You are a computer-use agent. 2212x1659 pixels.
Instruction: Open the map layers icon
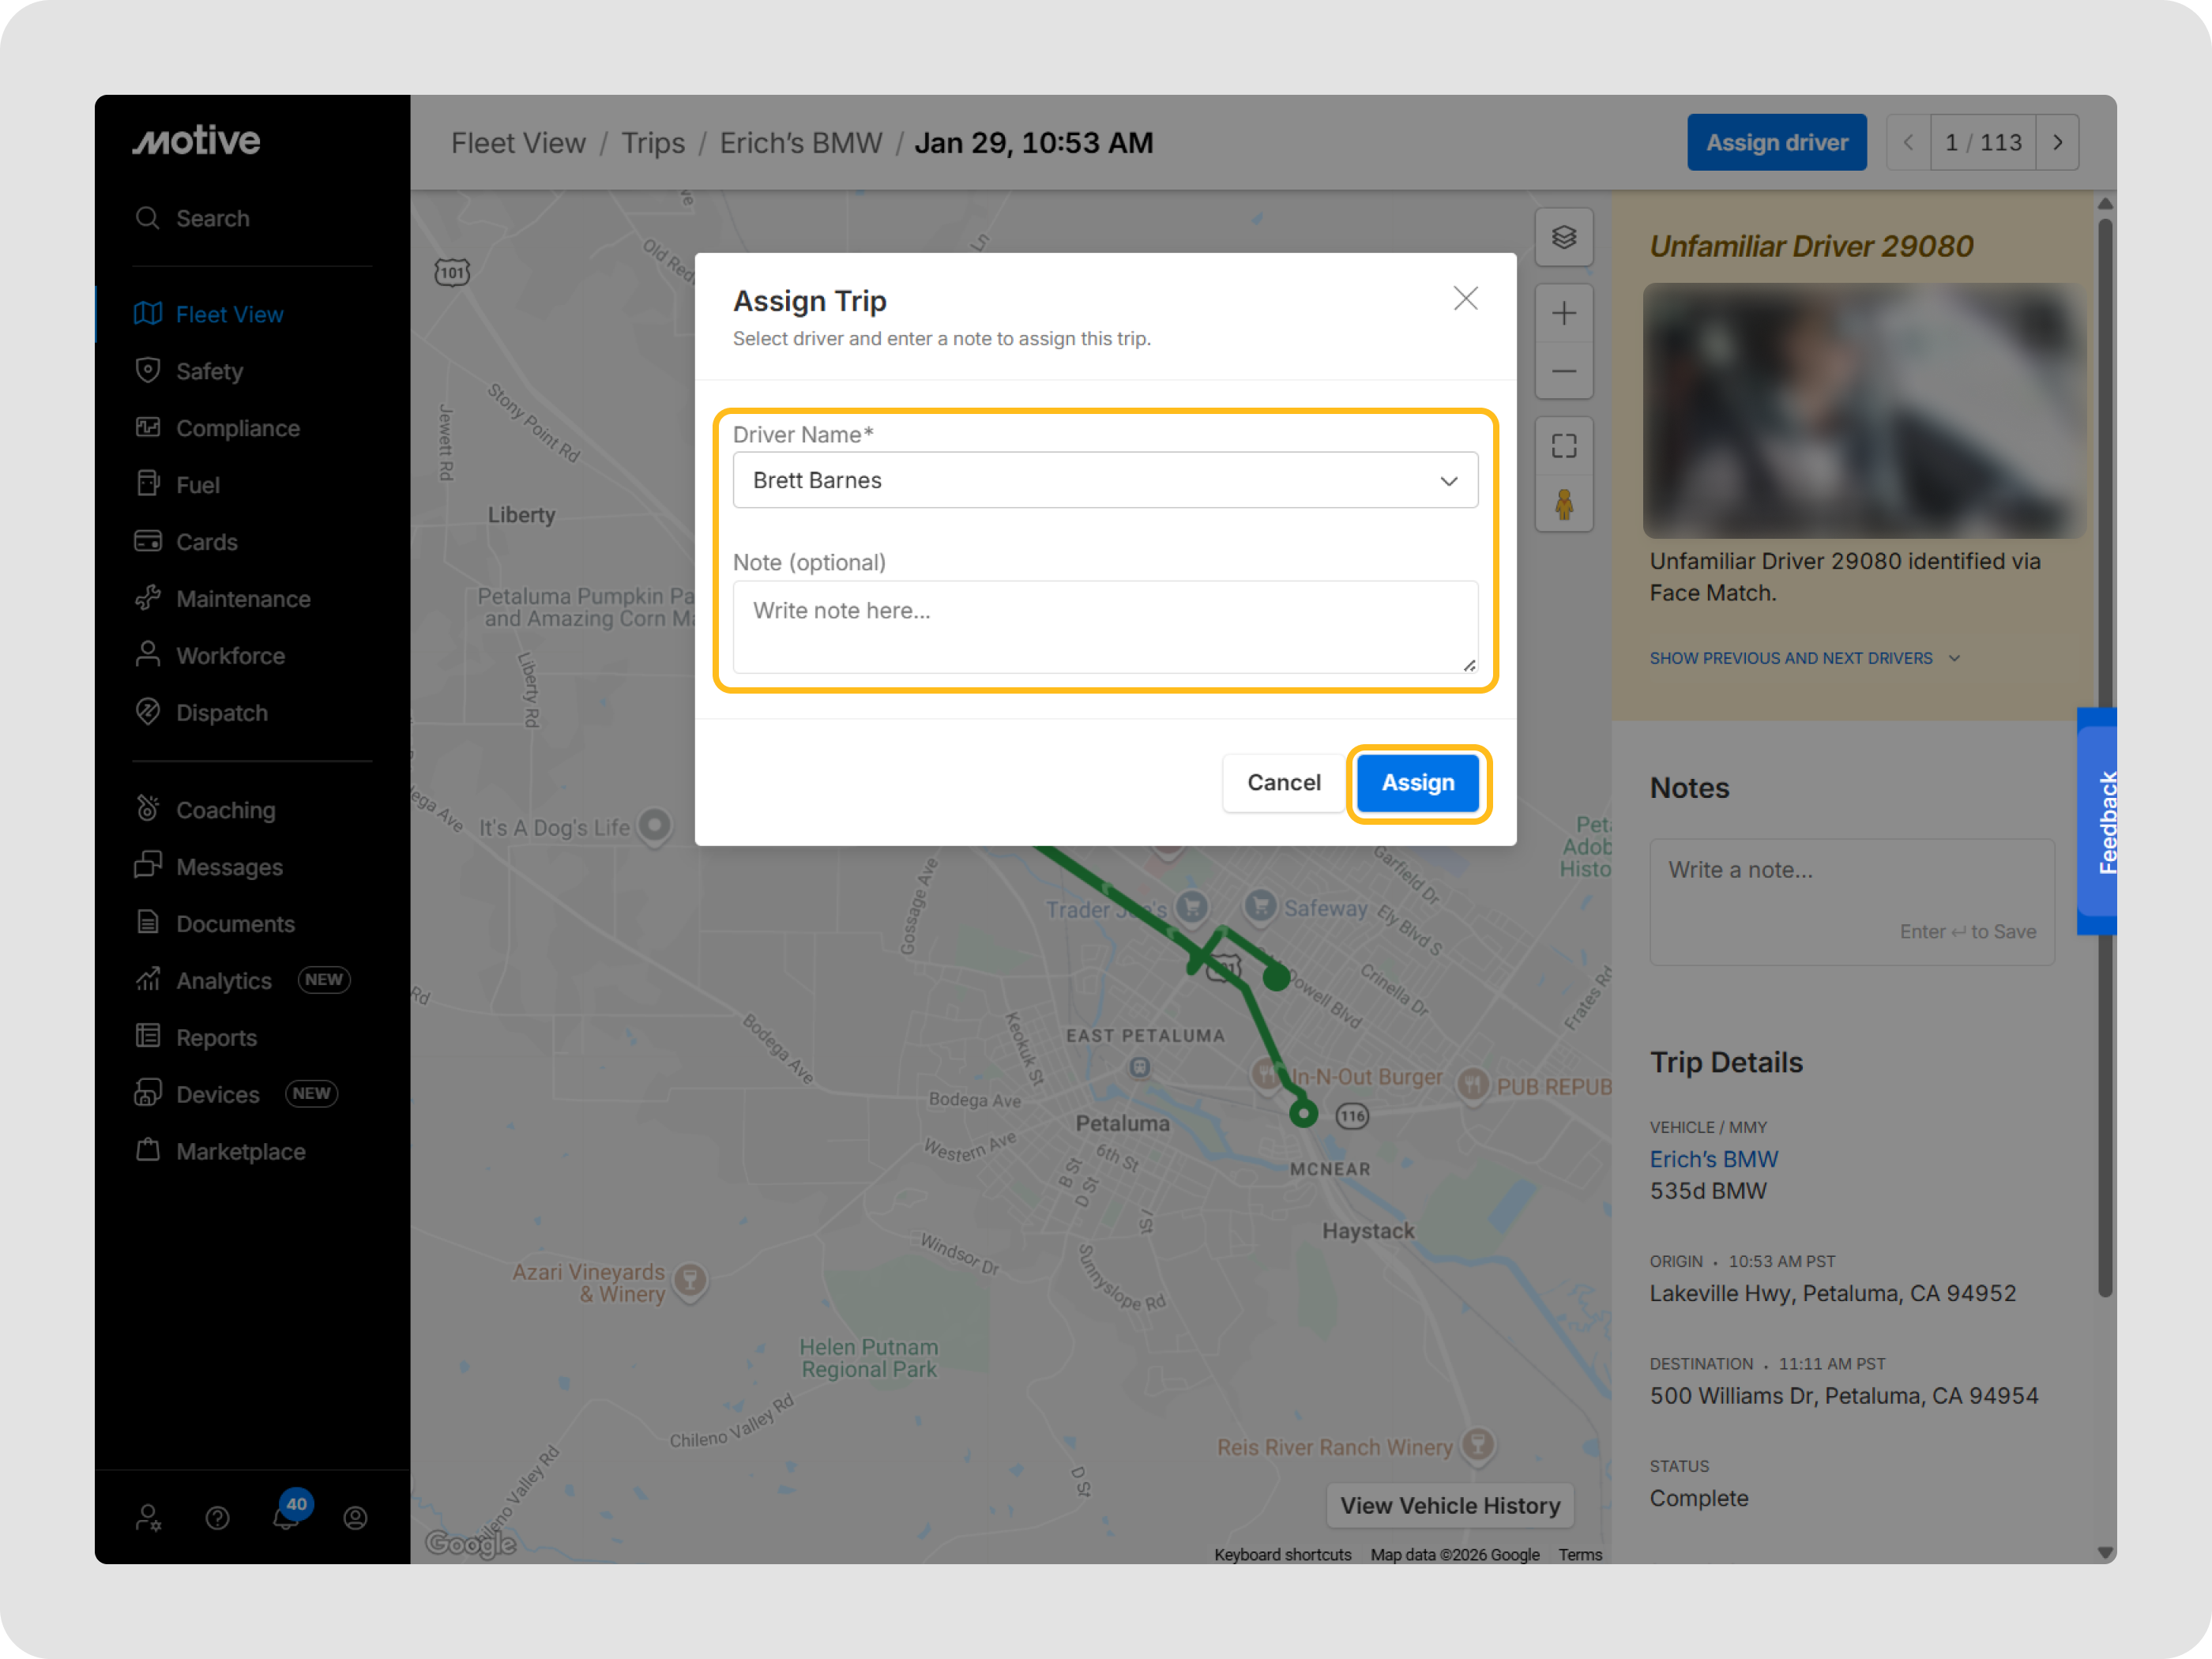tap(1564, 237)
